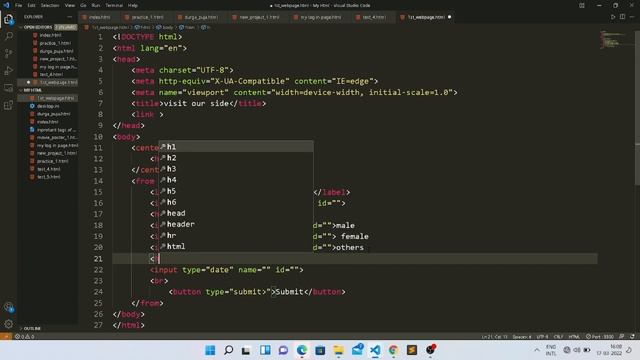Viewport: 640px width, 360px height.
Task: Switch to the durga_puja.html tab
Action: (x=198, y=17)
